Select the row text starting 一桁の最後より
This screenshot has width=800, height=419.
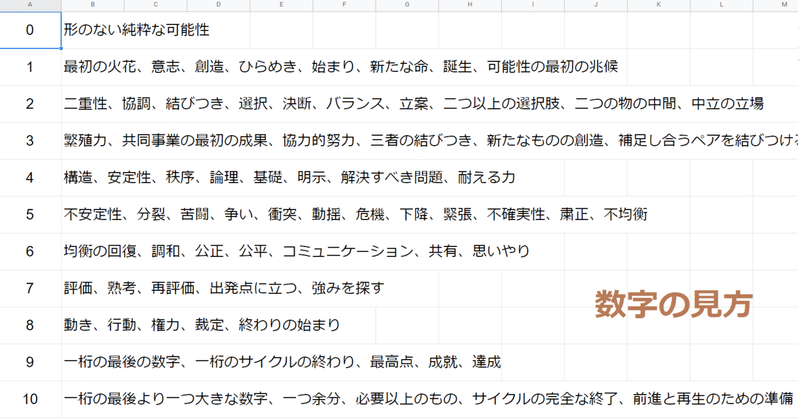click(429, 399)
